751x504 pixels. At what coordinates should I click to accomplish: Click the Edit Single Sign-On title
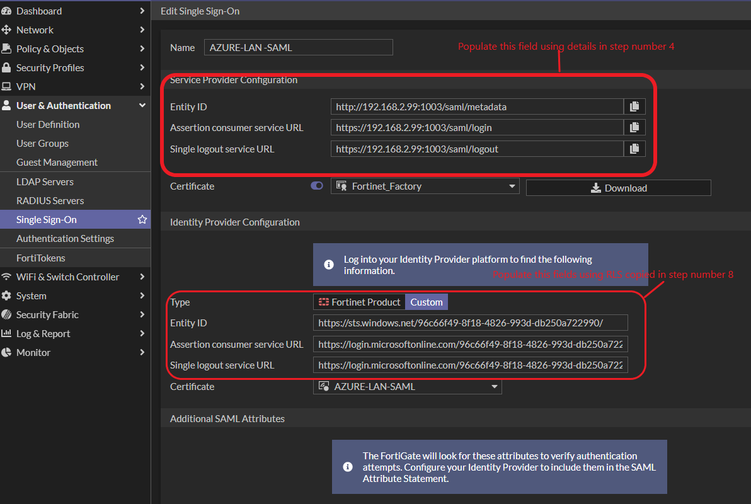pyautogui.click(x=200, y=11)
